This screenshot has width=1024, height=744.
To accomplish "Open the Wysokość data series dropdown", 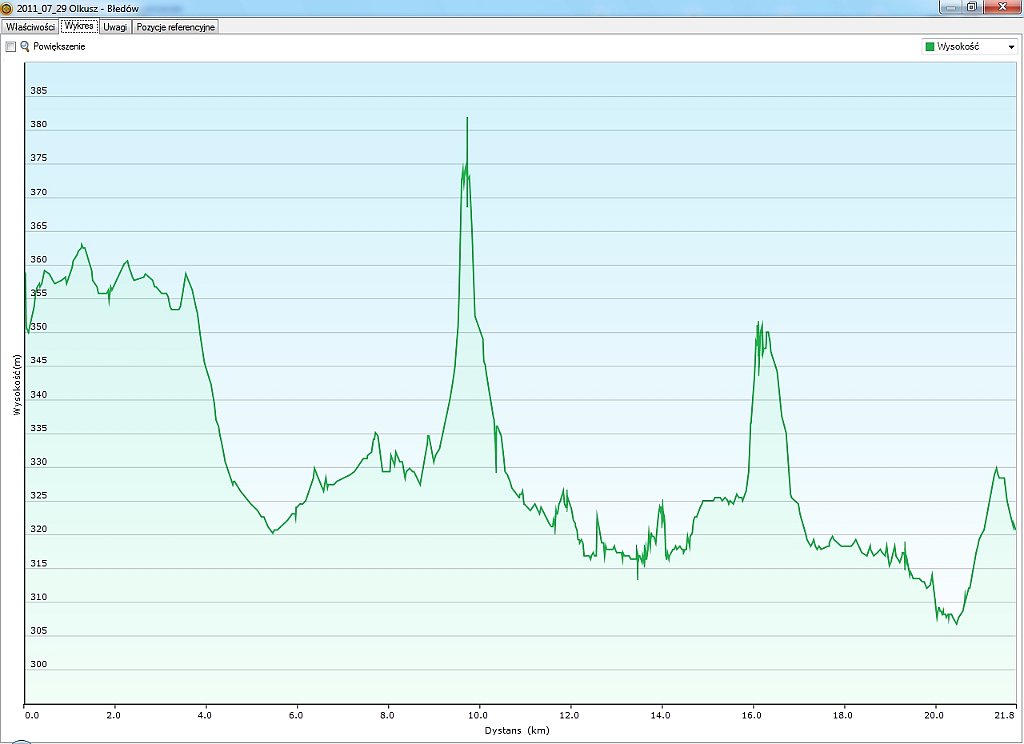I will pyautogui.click(x=968, y=47).
